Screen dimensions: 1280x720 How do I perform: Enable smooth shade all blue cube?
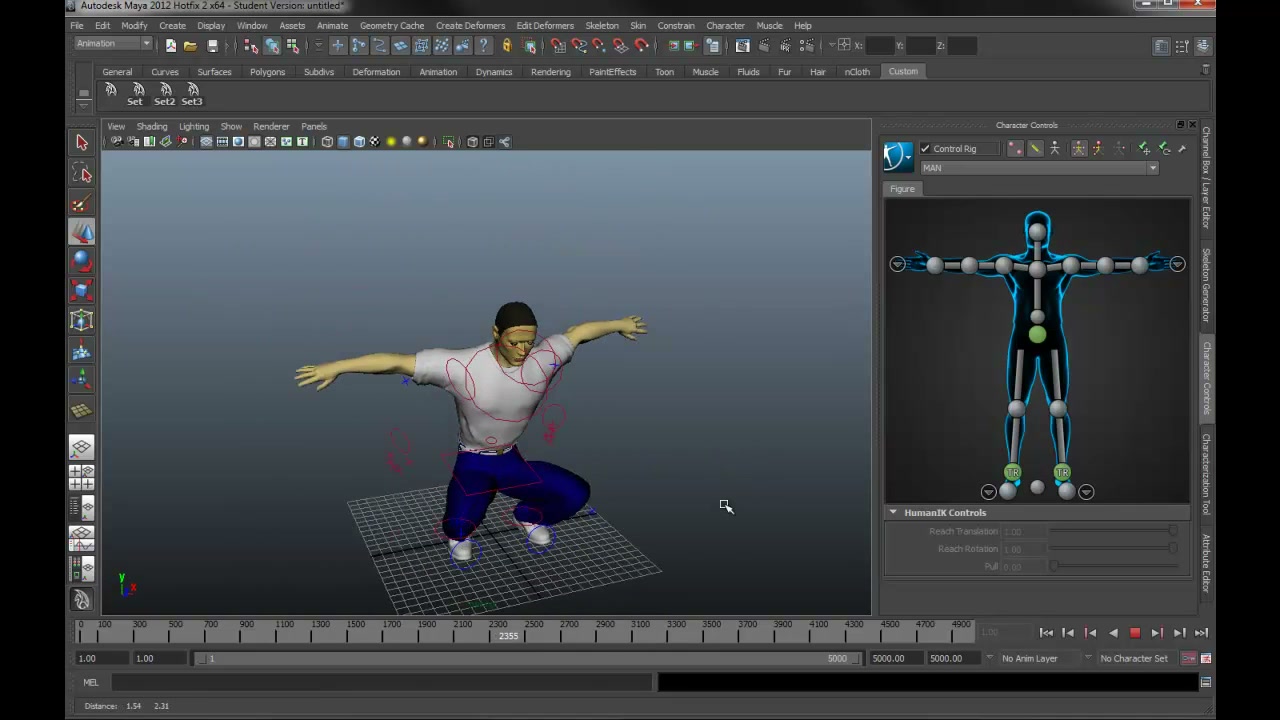coord(343,142)
